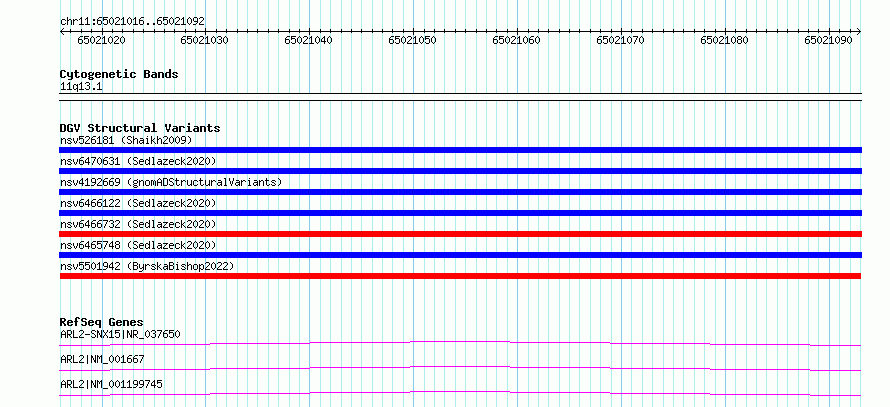This screenshot has width=890, height=407.
Task: Click the blue bar under nsv6470631
Action: [460, 171]
